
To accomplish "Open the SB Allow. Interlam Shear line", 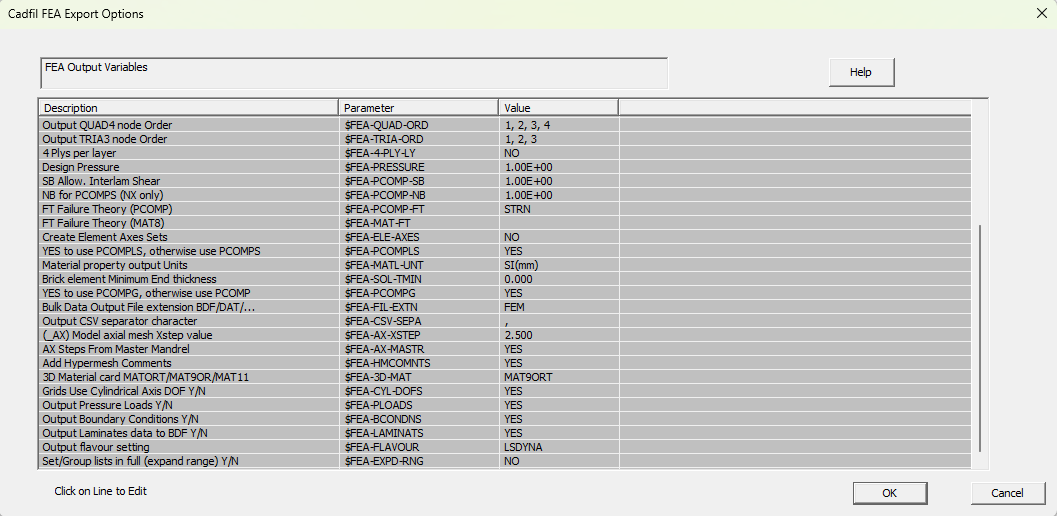I will [x=505, y=181].
